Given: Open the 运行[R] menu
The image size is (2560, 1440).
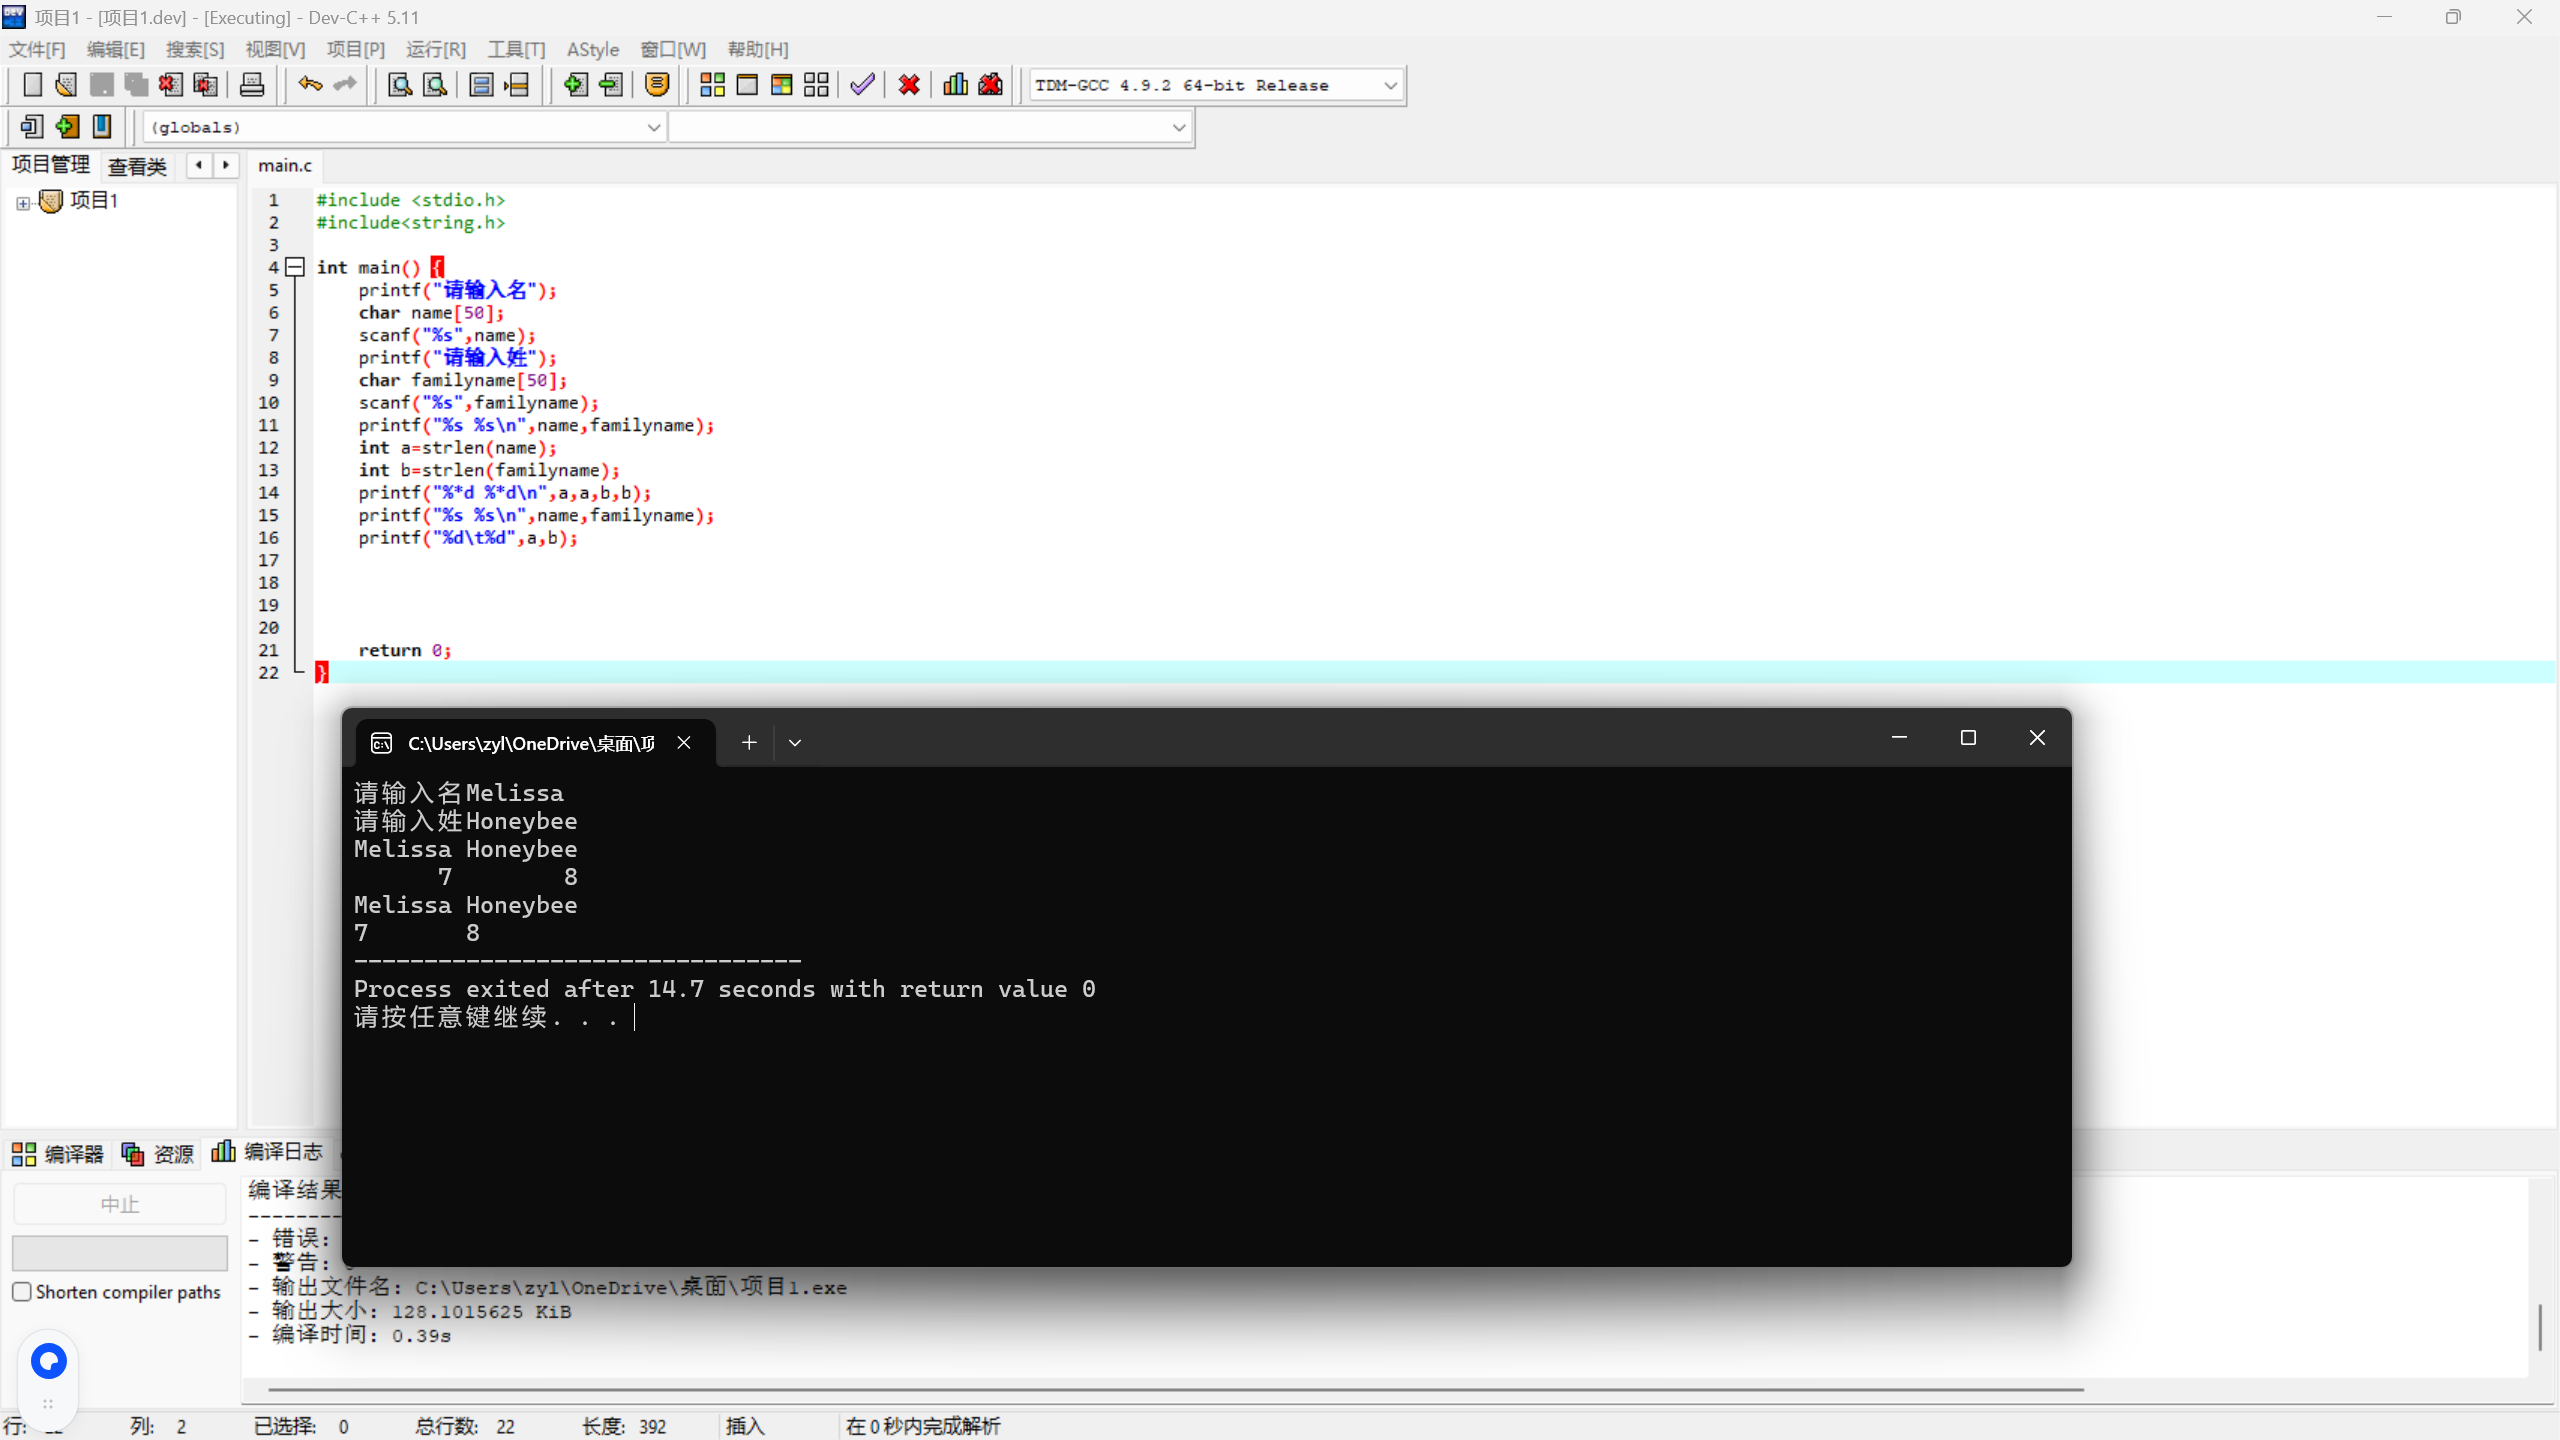Looking at the screenshot, I should [435, 49].
